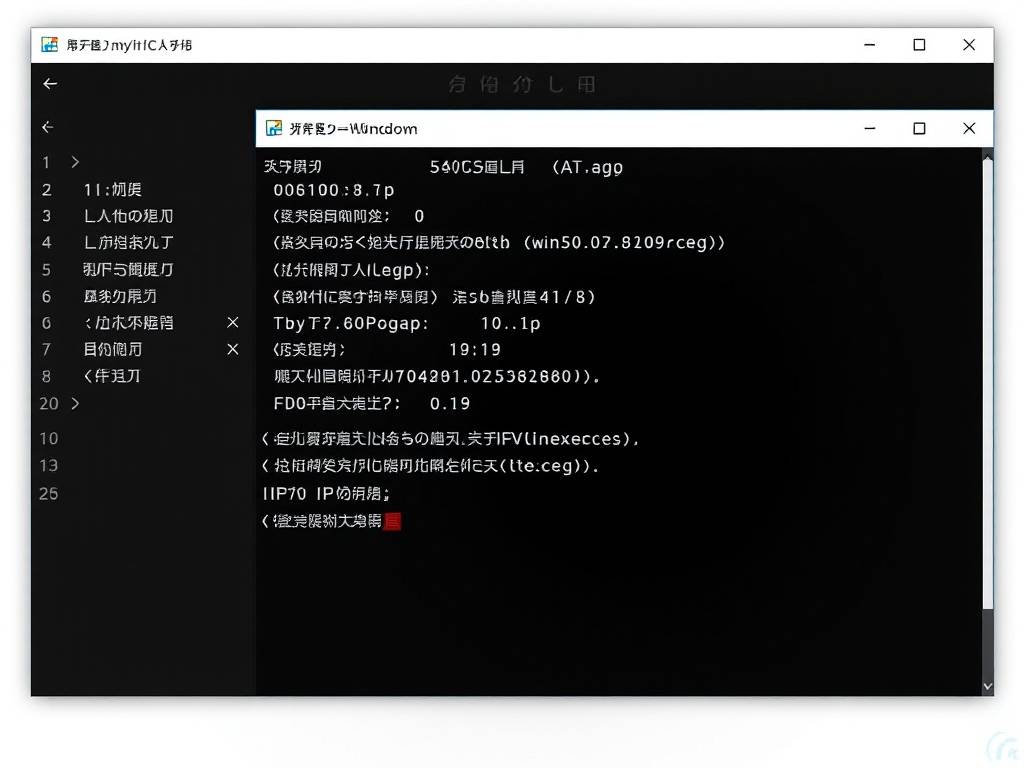
Task: Click the text "006100:8.7p"
Action: coord(334,190)
